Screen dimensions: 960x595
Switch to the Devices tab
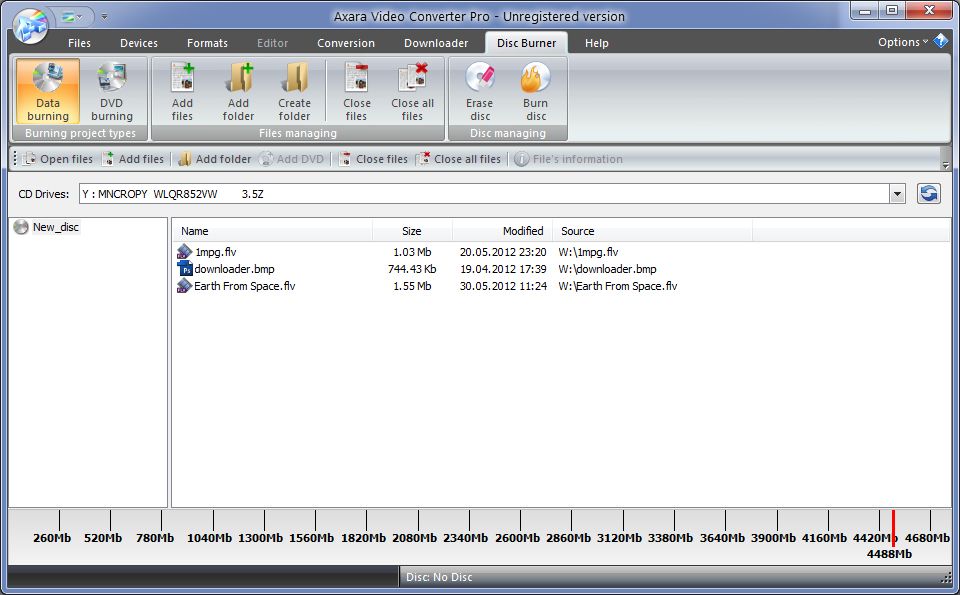tap(139, 43)
